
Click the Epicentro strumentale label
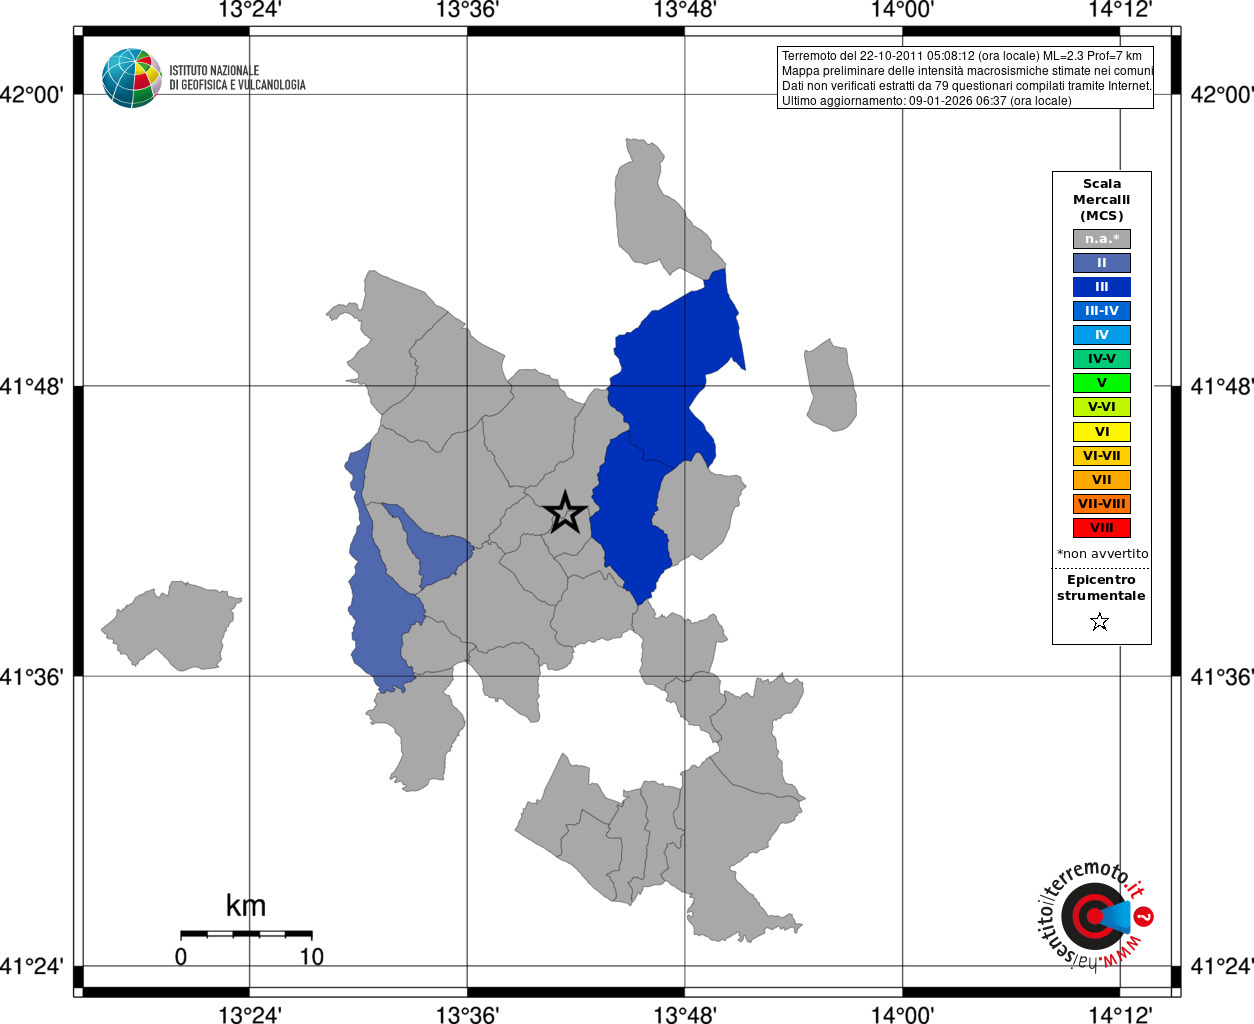[x=1101, y=588]
